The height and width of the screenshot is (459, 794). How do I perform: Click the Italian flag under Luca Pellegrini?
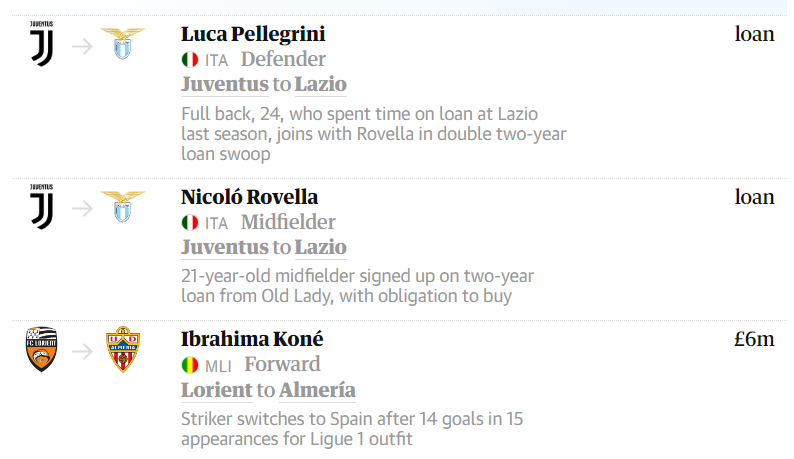coord(190,60)
